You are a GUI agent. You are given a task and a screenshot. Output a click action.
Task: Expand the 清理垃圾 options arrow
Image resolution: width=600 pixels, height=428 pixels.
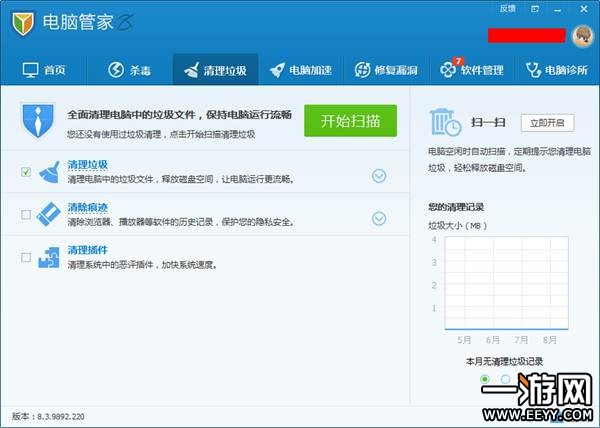[379, 176]
